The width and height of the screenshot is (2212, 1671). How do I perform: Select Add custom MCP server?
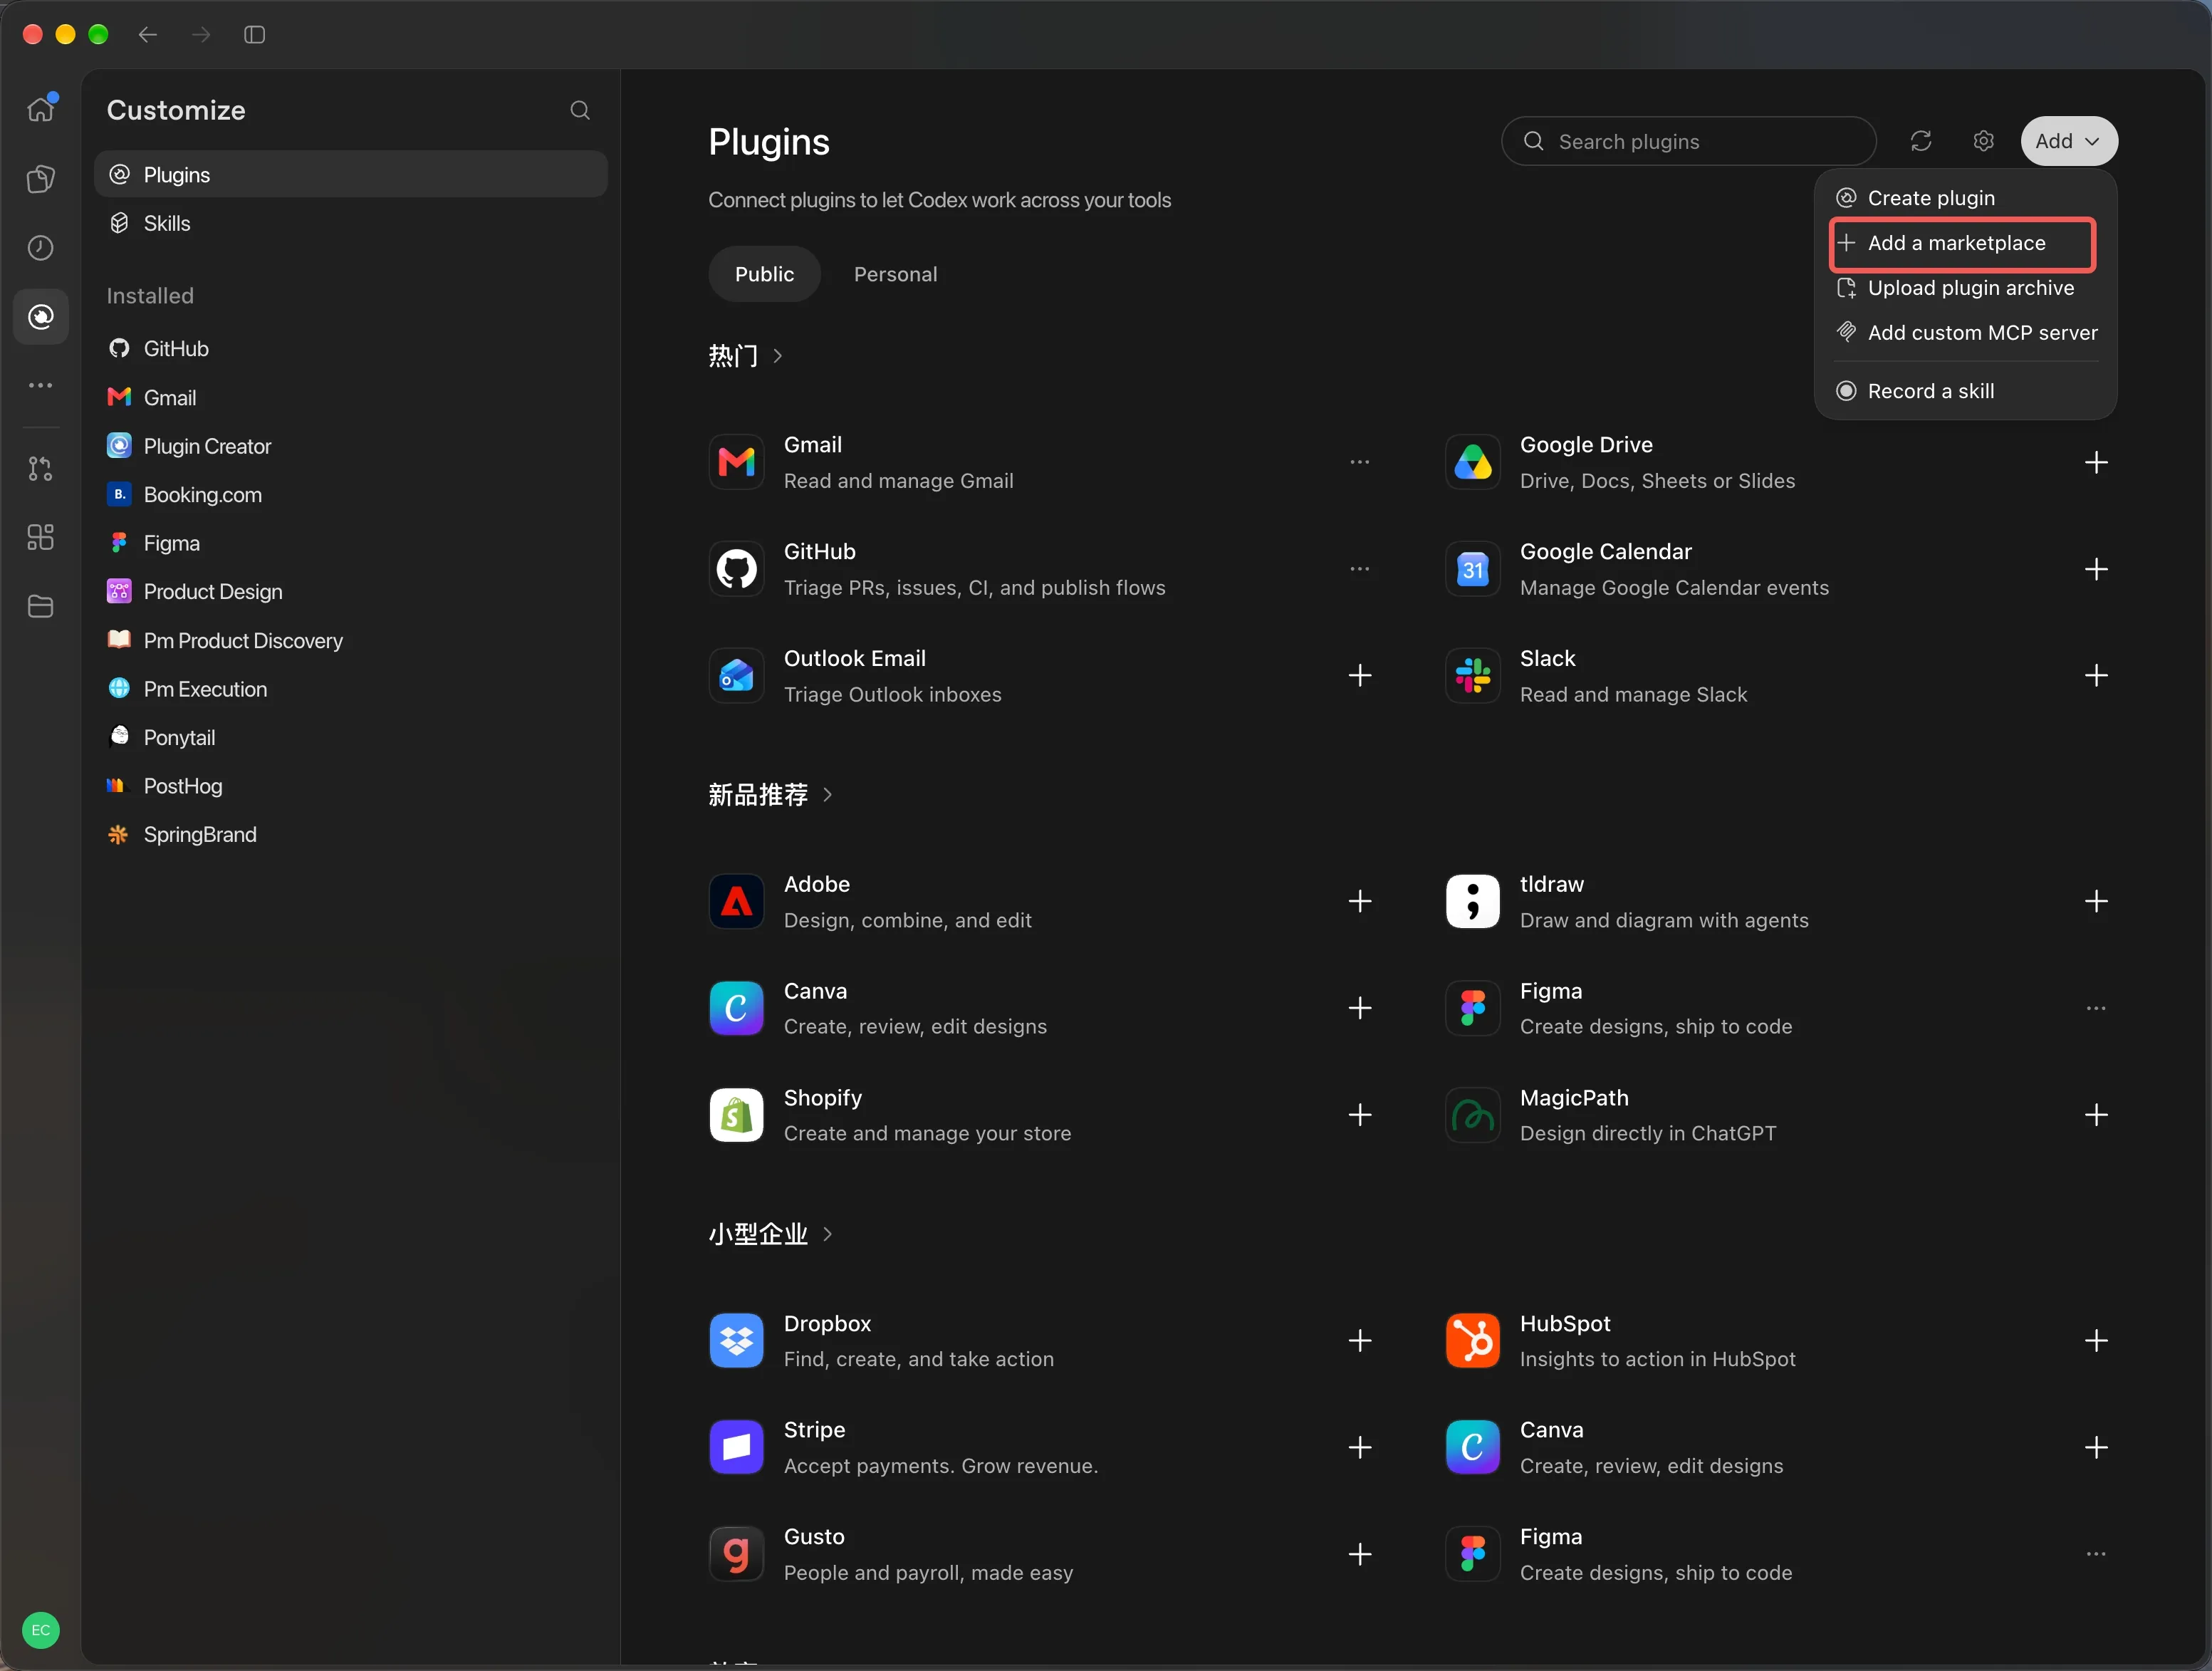[1965, 333]
